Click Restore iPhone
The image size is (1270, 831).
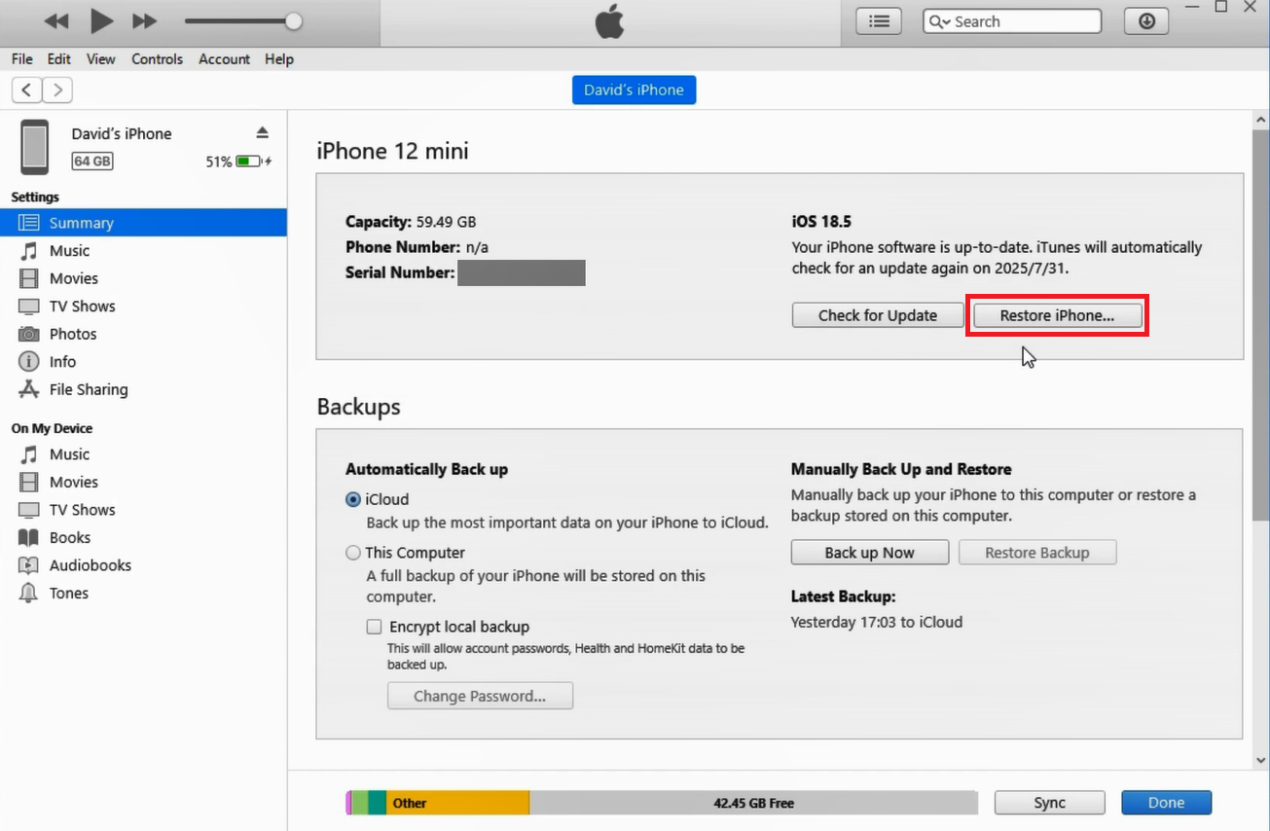(x=1057, y=315)
